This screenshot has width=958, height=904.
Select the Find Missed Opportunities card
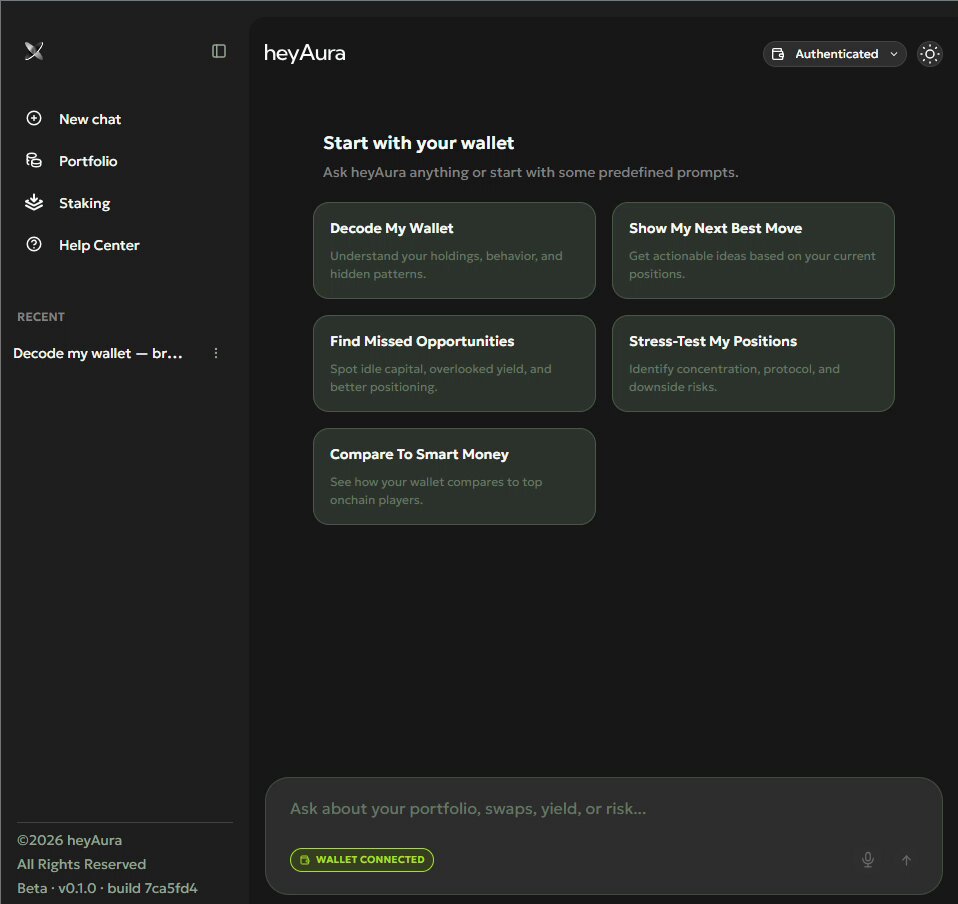[455, 363]
